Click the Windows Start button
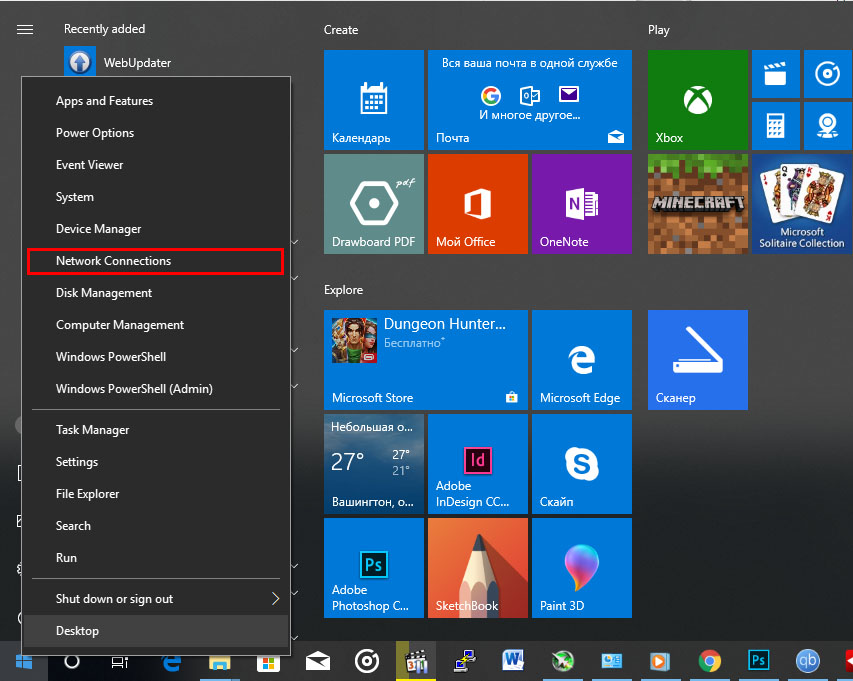853x681 pixels. [x=24, y=662]
